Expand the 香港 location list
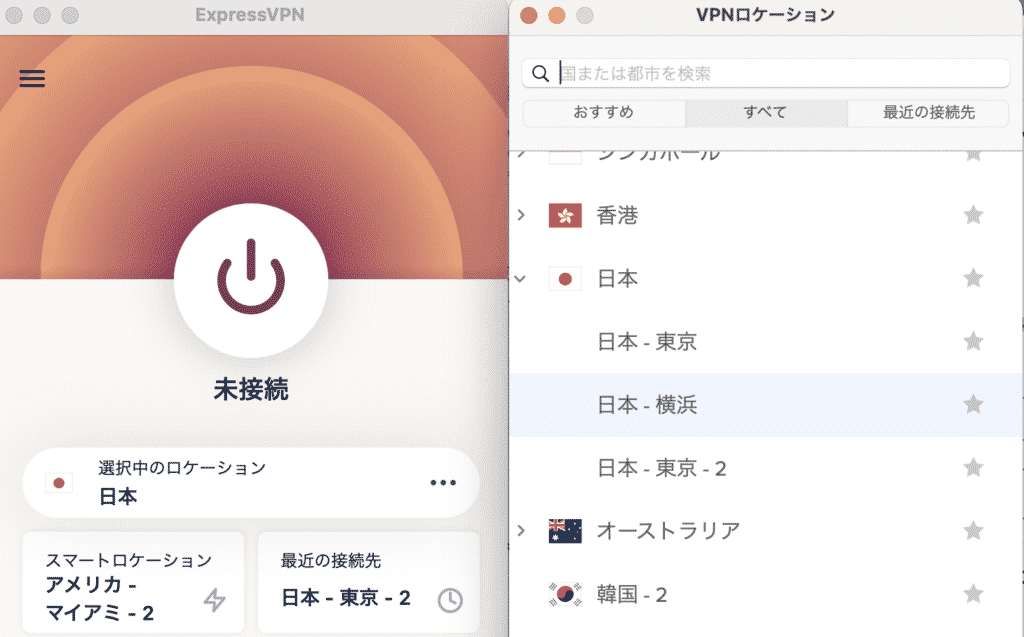Screen dimensions: 1024x637 [521, 215]
